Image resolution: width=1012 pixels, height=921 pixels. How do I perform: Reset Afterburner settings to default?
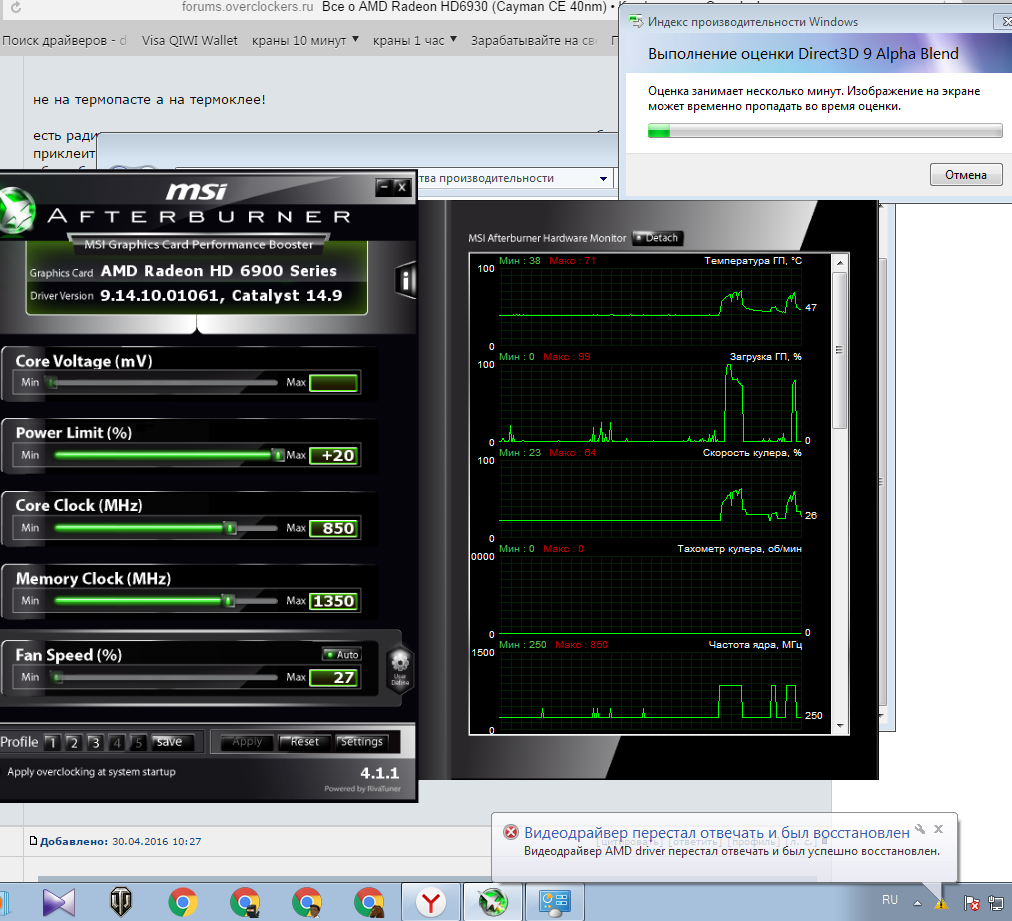pos(305,742)
